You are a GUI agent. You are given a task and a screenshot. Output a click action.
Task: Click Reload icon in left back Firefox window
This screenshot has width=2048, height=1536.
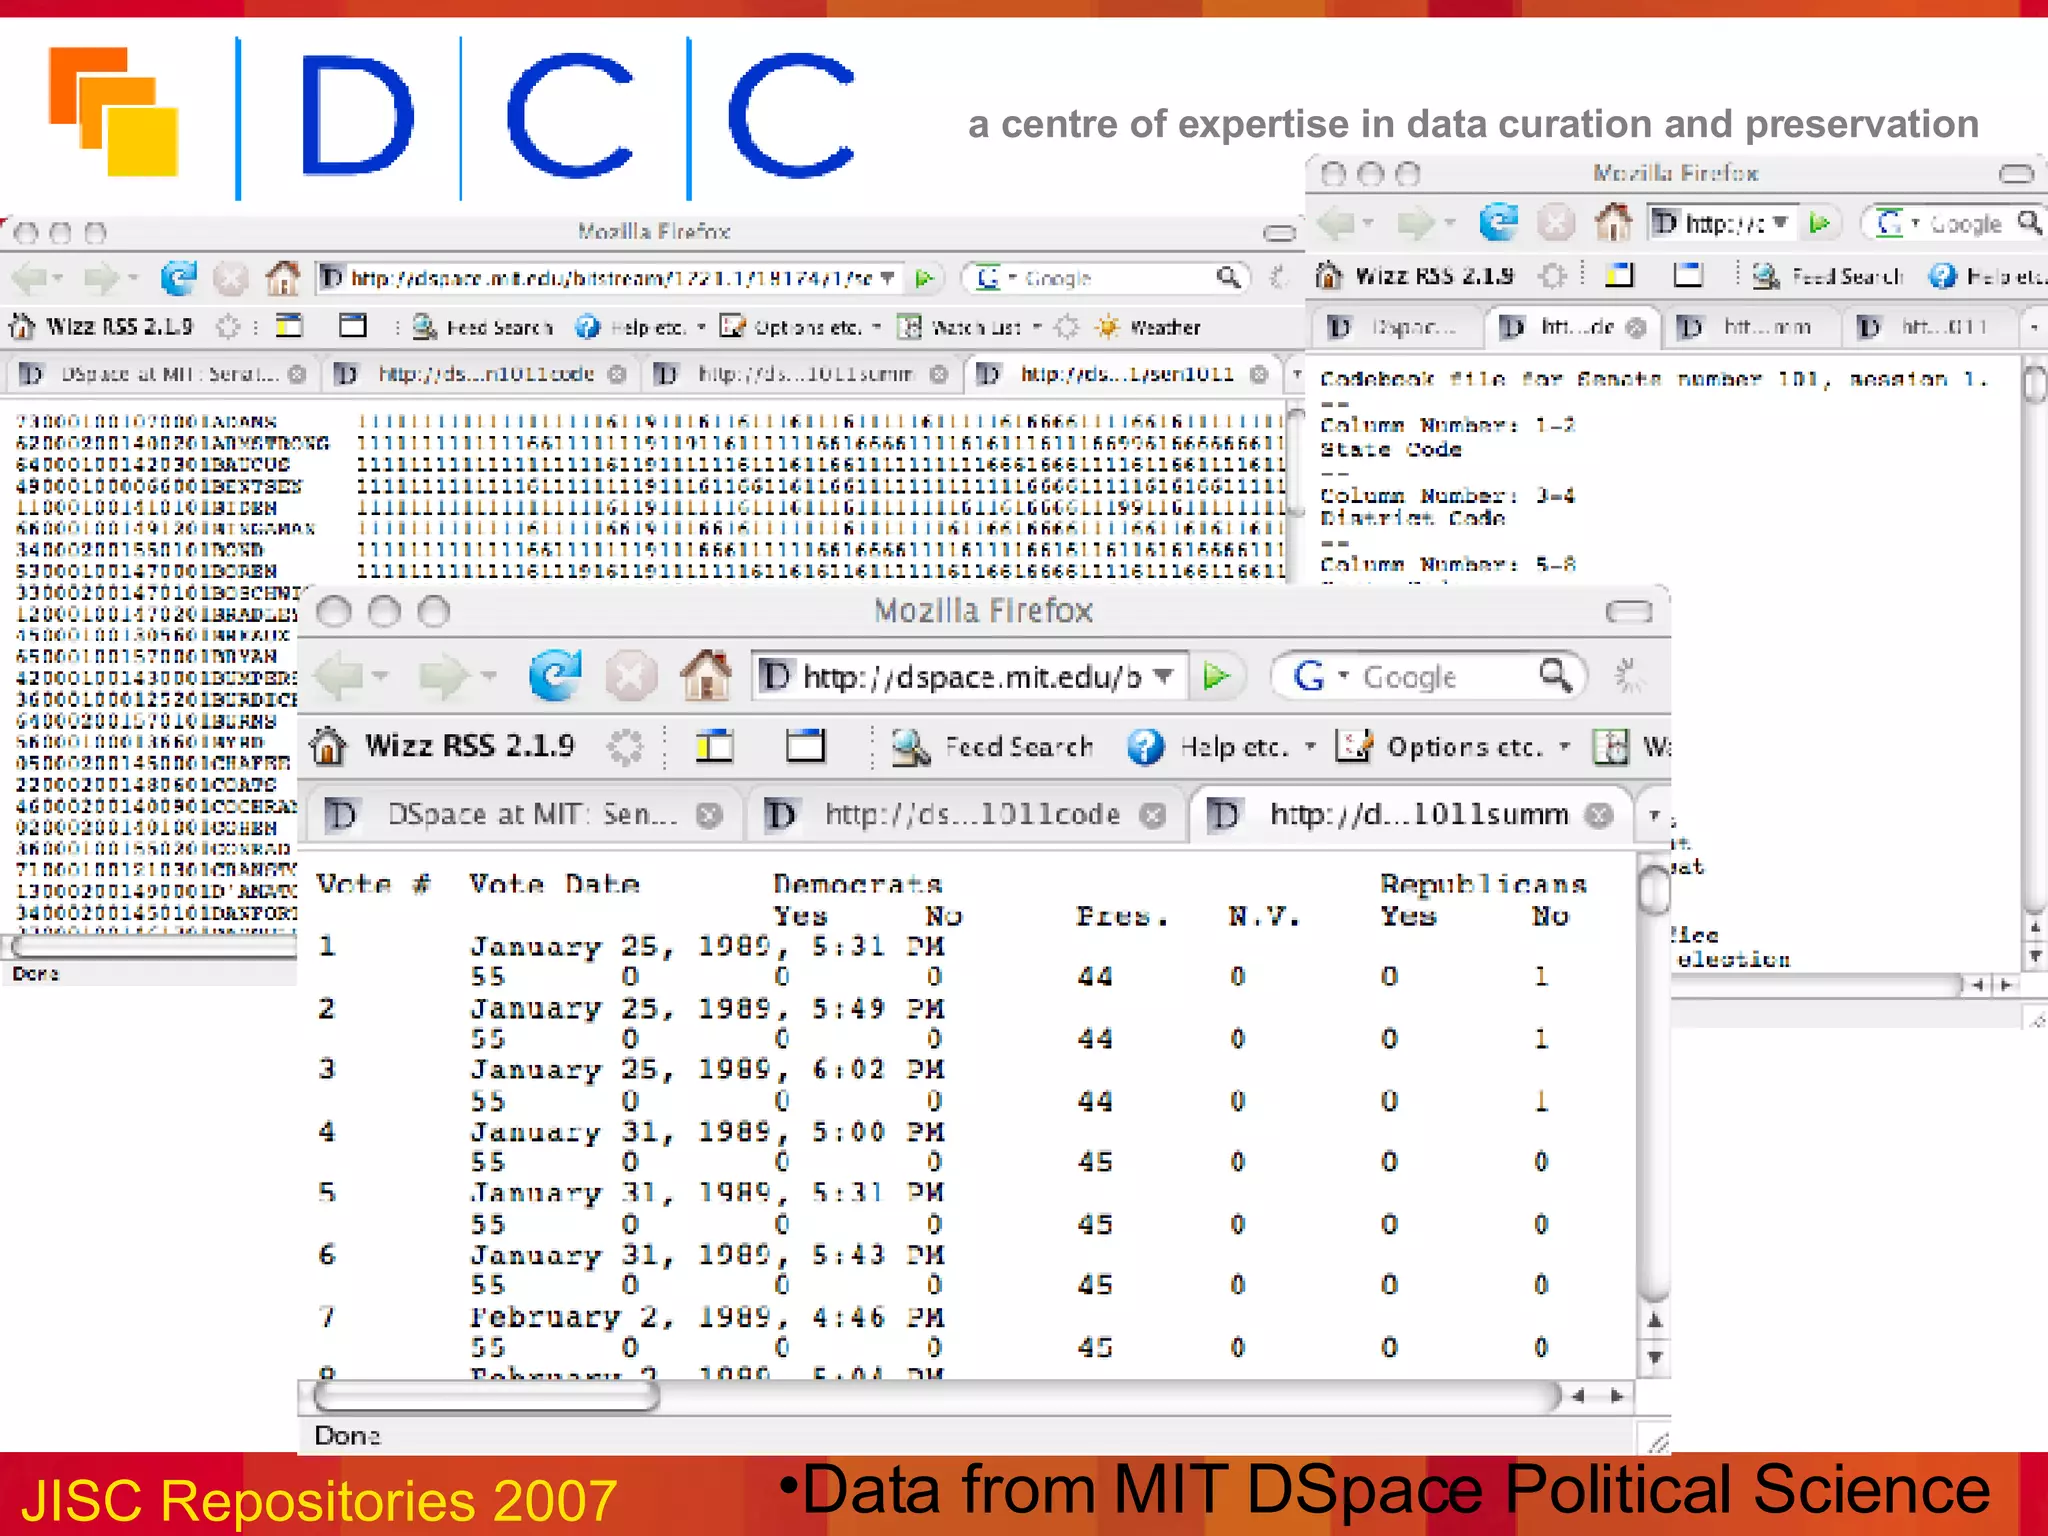(x=179, y=278)
